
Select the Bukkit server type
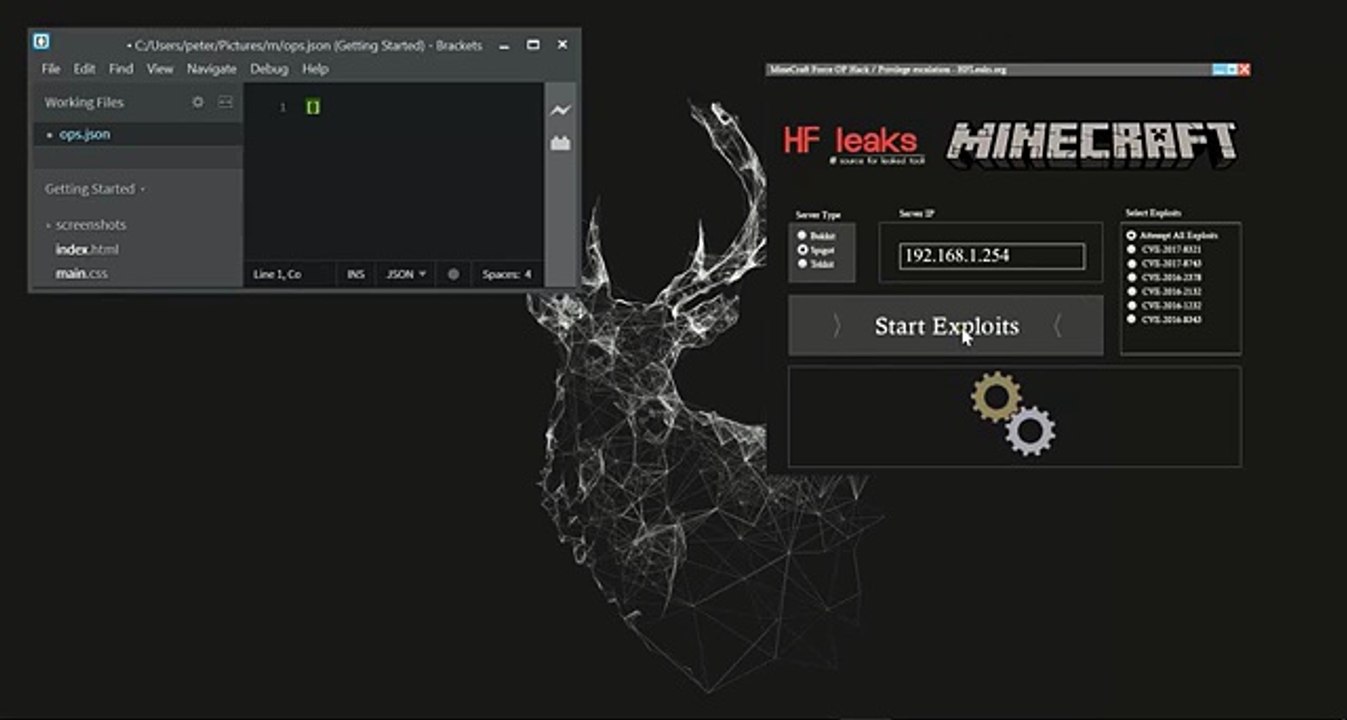pos(802,236)
